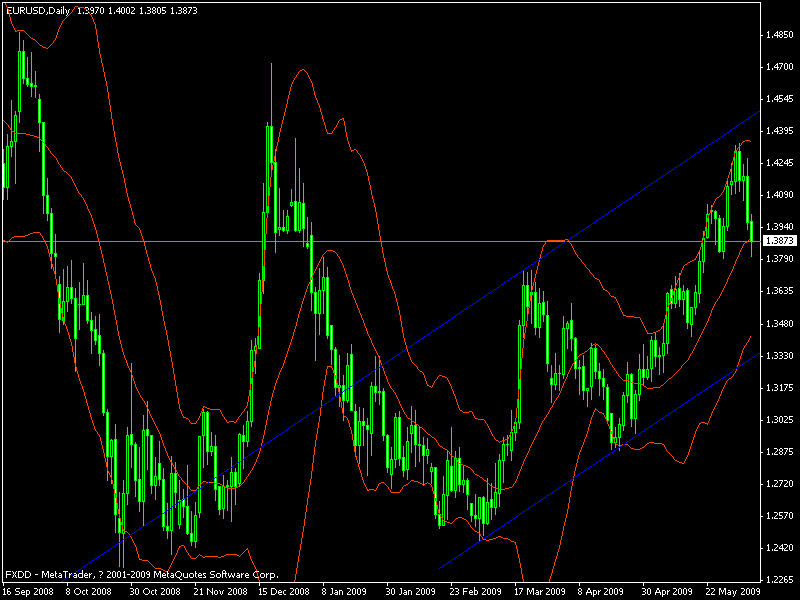Image resolution: width=800 pixels, height=600 pixels.
Task: Click the 1.2570 price axis value
Action: 780,516
